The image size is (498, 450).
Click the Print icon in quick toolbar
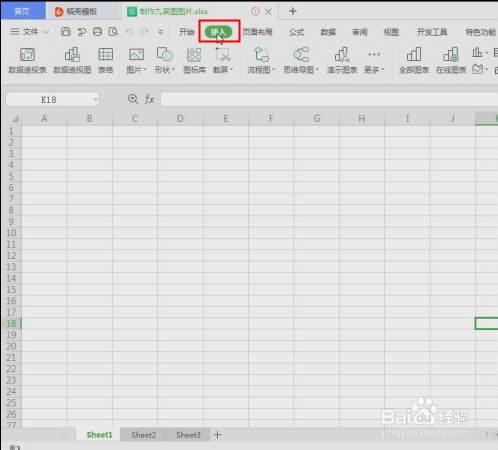pyautogui.click(x=97, y=32)
